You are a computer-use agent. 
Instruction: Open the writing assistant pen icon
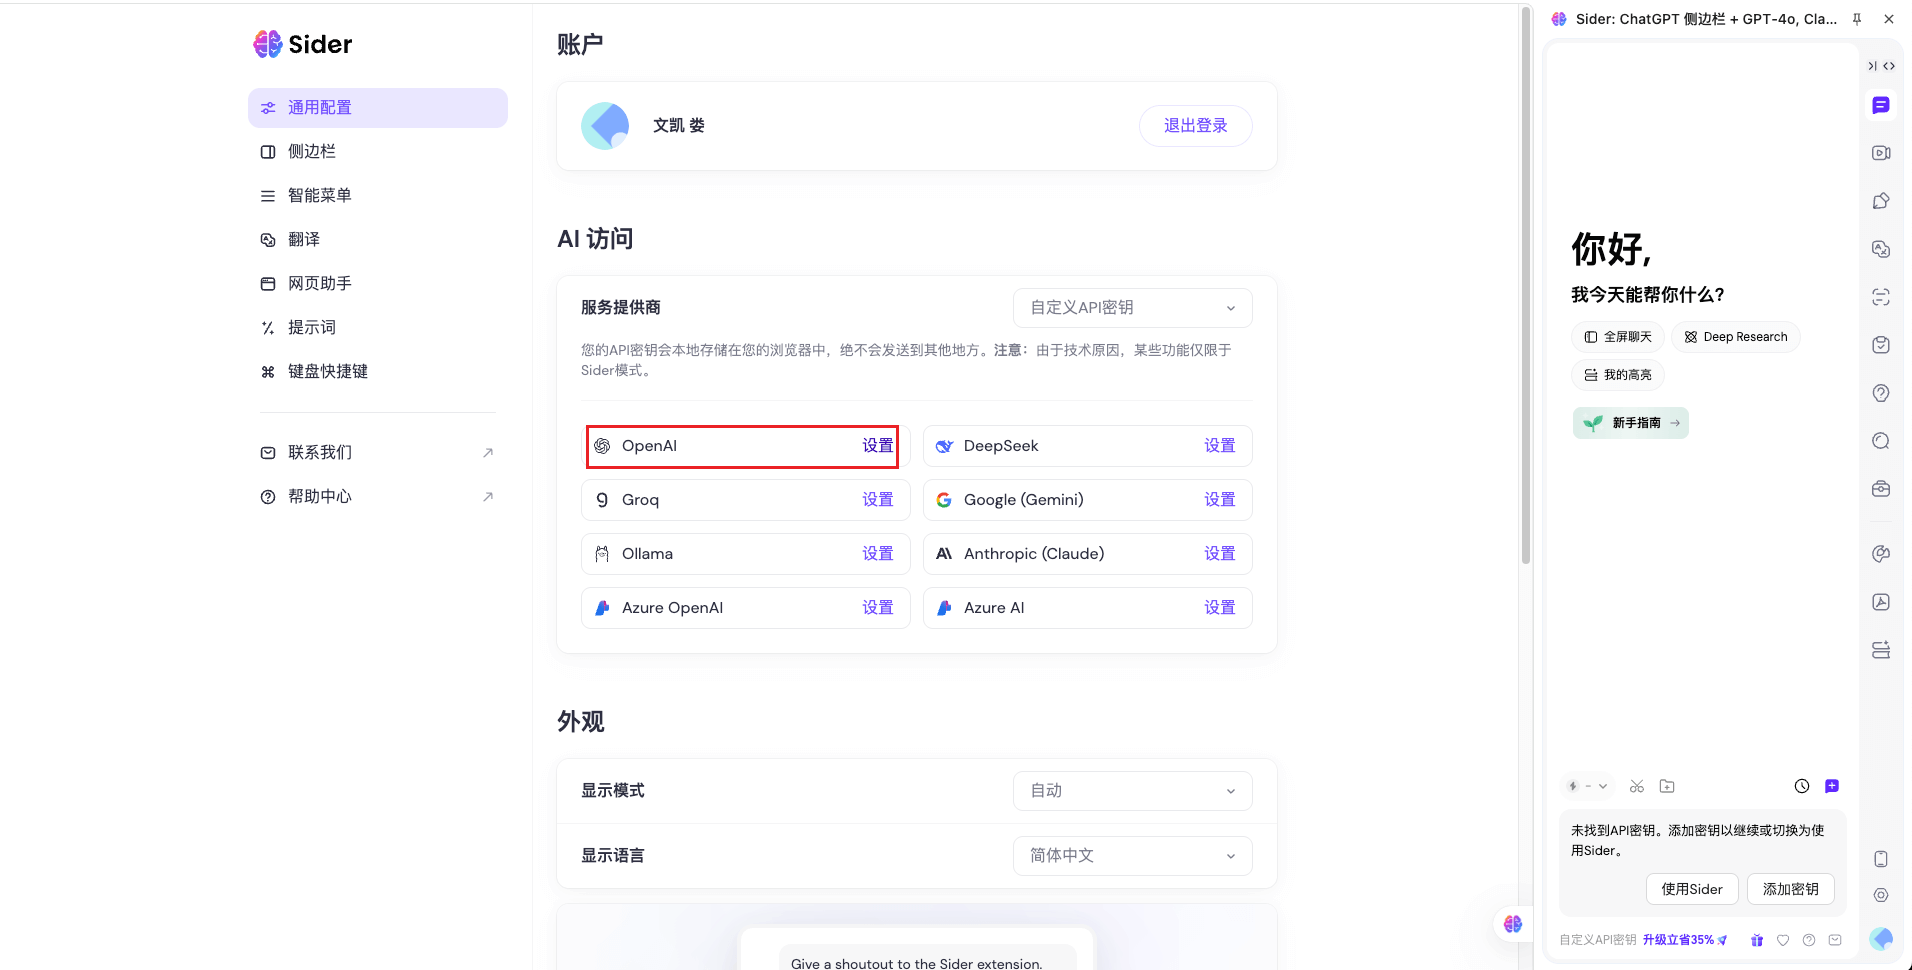[1882, 200]
